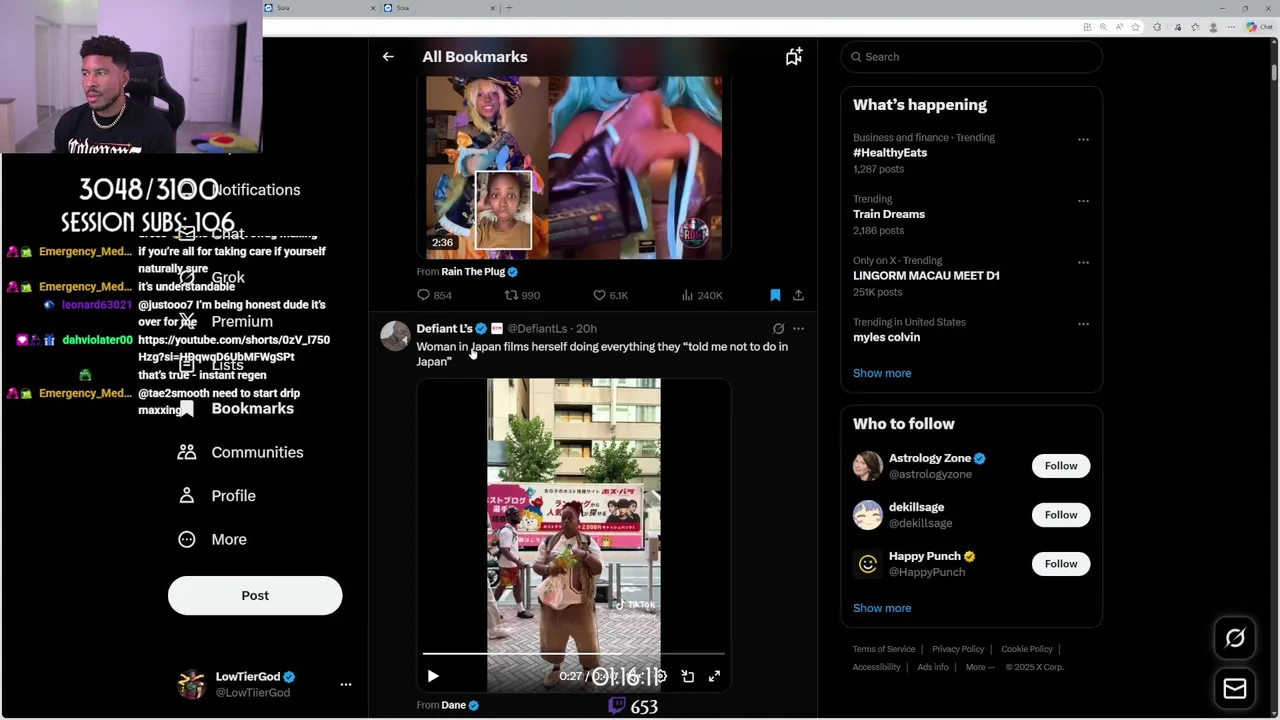The width and height of the screenshot is (1280, 720).
Task: Open Defiant L's profile avatar
Action: tap(395, 336)
